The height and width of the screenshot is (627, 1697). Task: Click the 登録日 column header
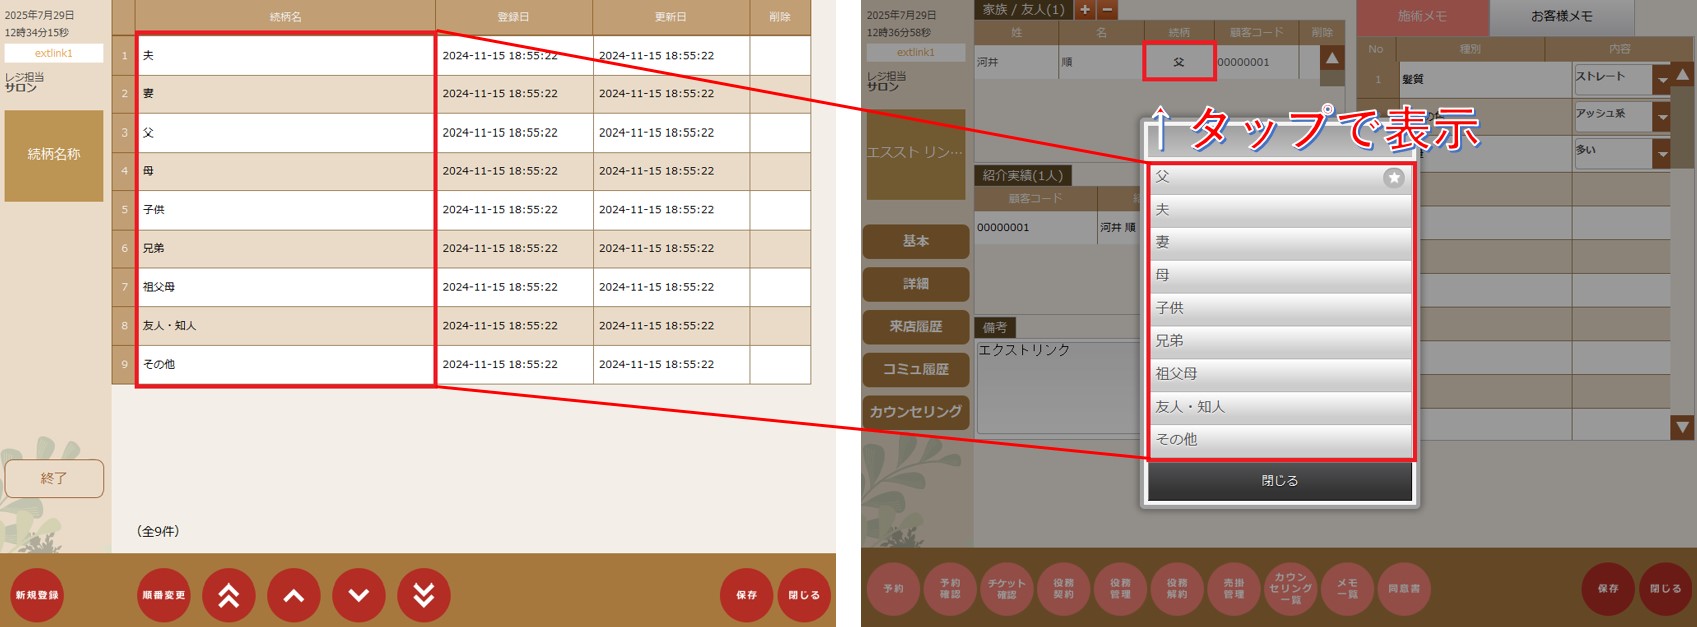pos(514,17)
